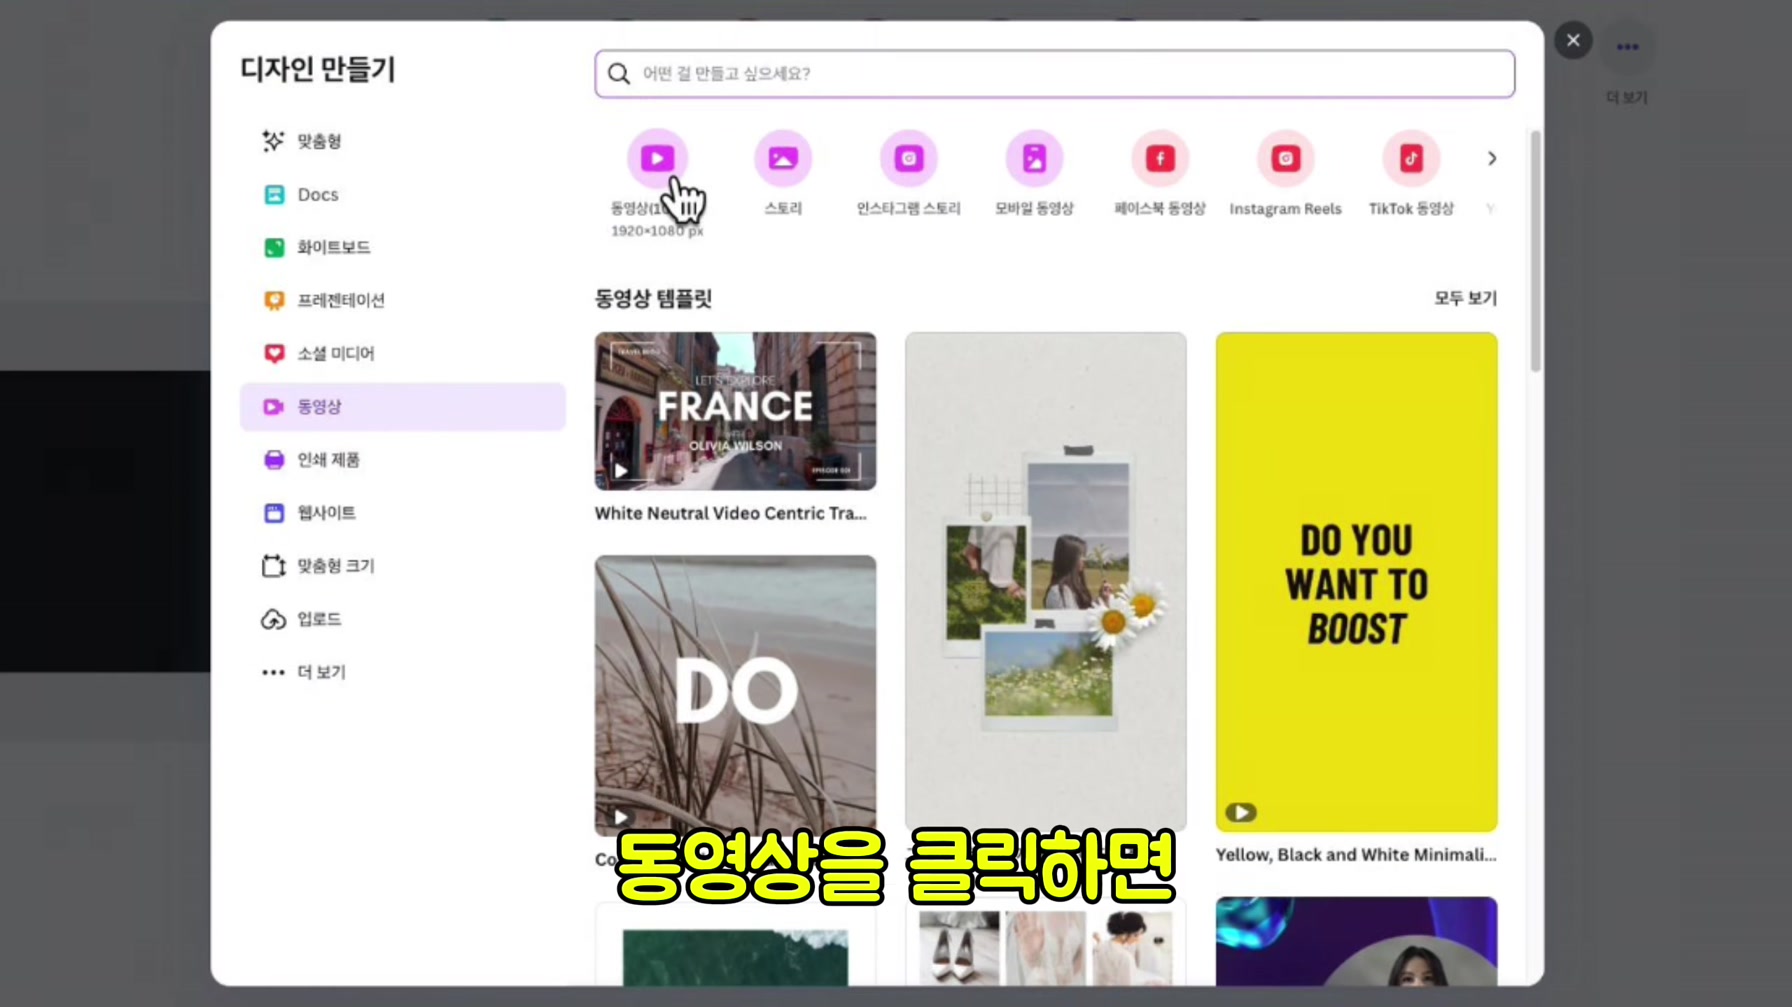Choose the 인스타그램 스토리 icon

[908, 158]
